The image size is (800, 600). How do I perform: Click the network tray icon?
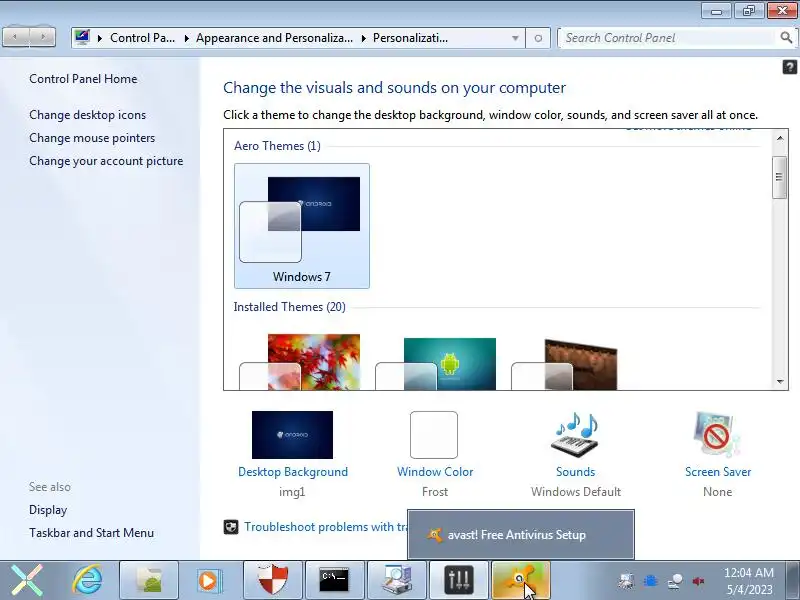[675, 581]
